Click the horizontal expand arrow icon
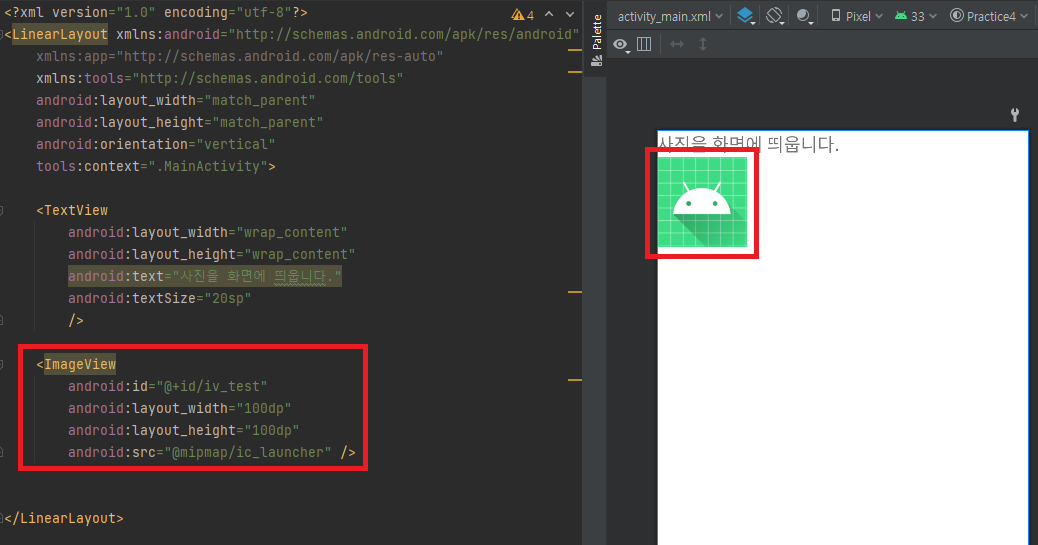The image size is (1038, 545). click(677, 44)
